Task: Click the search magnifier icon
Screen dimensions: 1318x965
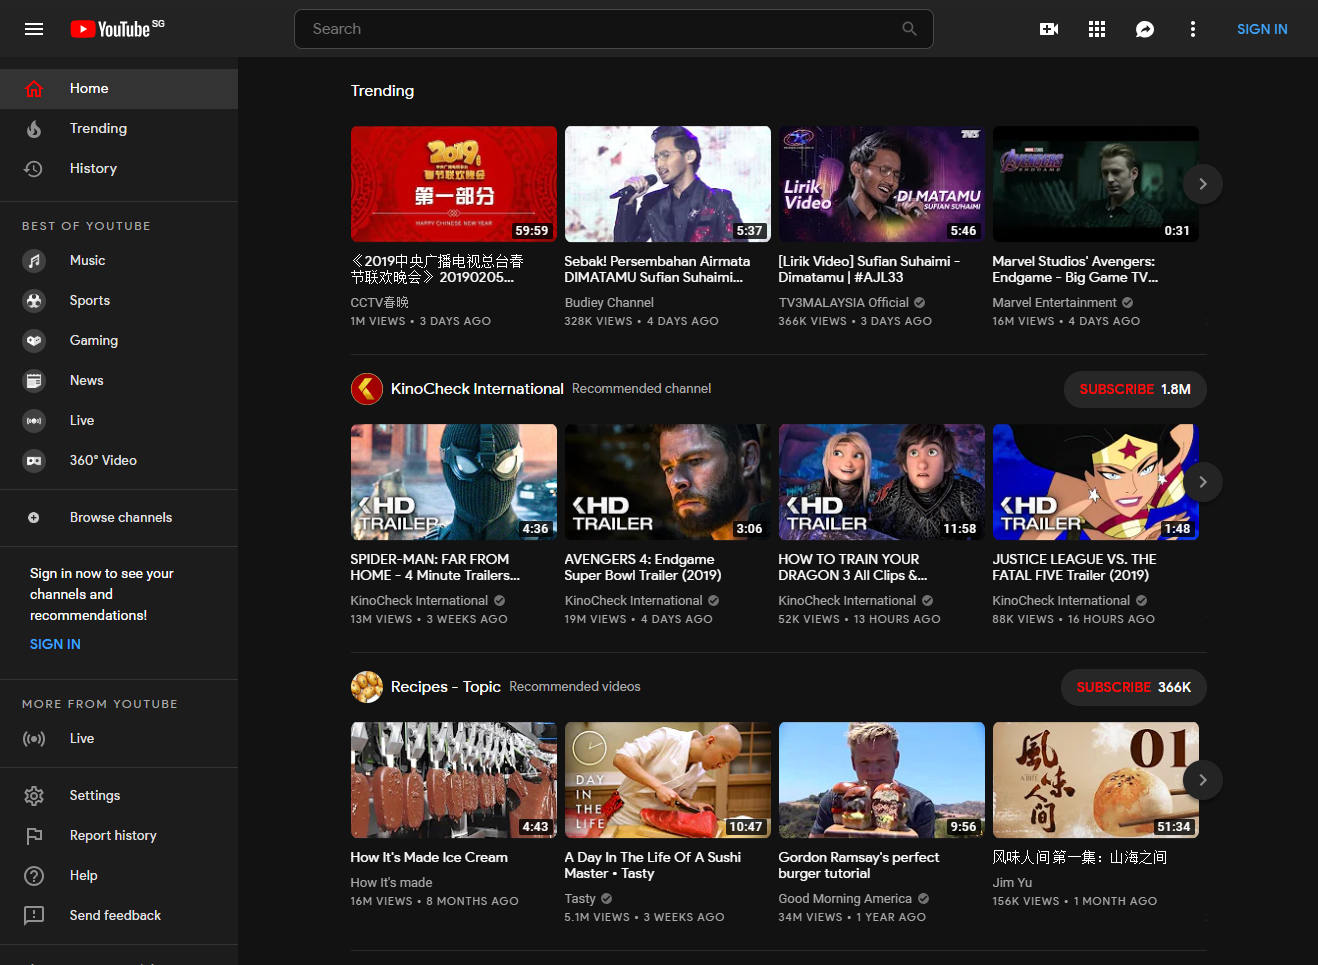Action: point(909,29)
